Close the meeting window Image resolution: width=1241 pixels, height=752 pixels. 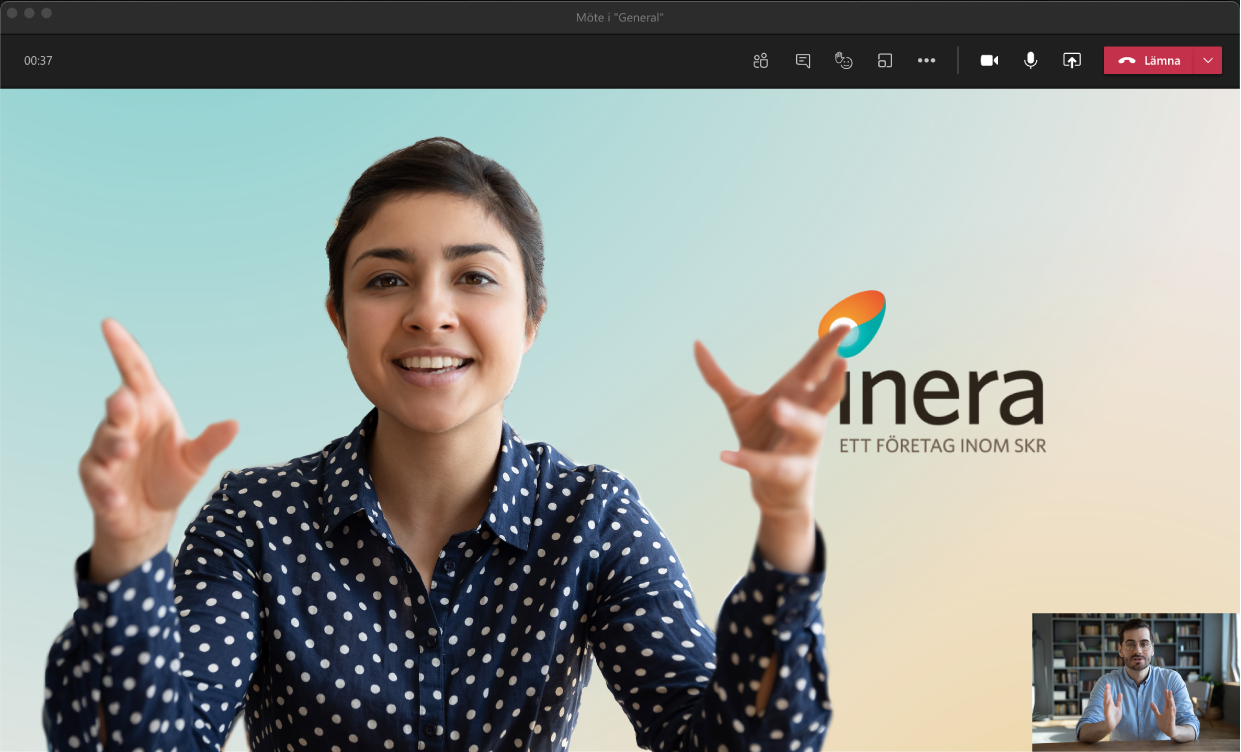coord(13,13)
